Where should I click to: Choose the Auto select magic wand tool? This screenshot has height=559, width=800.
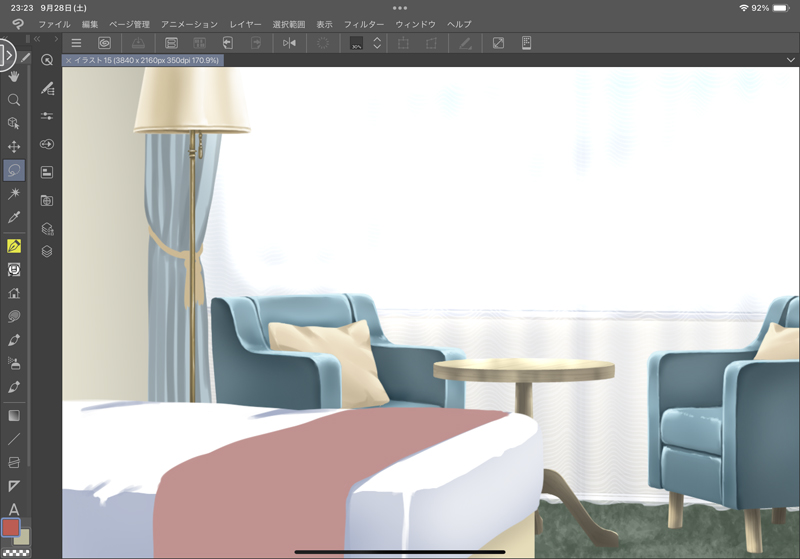pyautogui.click(x=14, y=193)
